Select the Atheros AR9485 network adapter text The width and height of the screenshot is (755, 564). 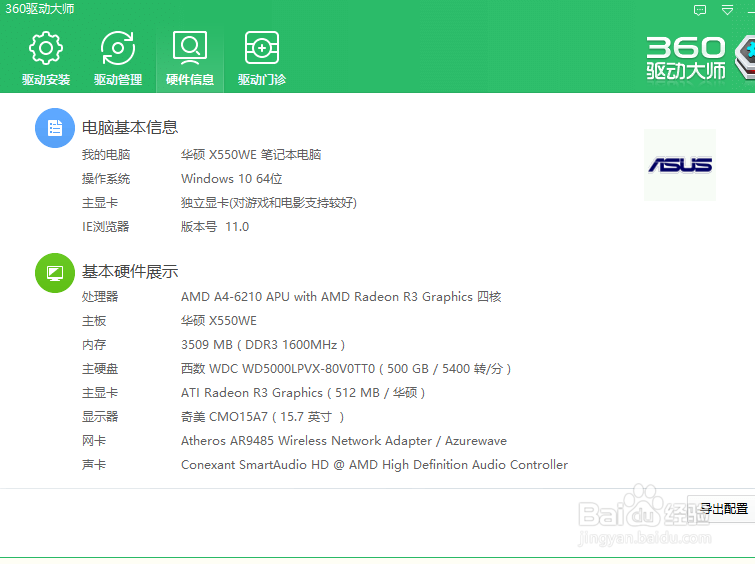point(344,441)
